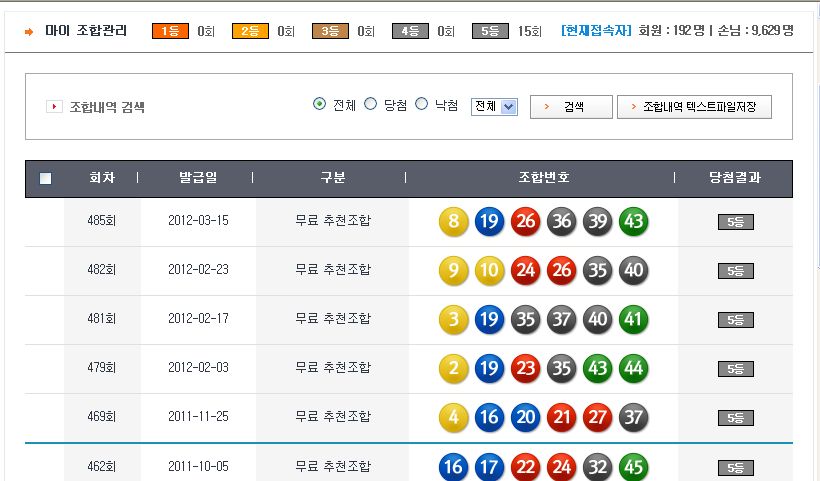Click yellow ball number 8 in 485회 row
Image resolution: width=820 pixels, height=481 pixels.
(454, 221)
